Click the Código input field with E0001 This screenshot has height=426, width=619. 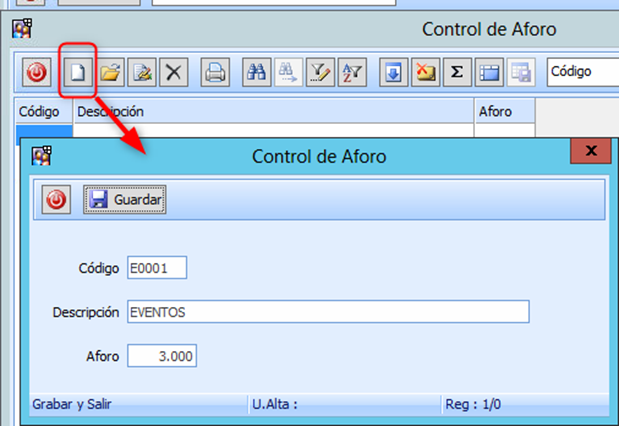pos(156,269)
